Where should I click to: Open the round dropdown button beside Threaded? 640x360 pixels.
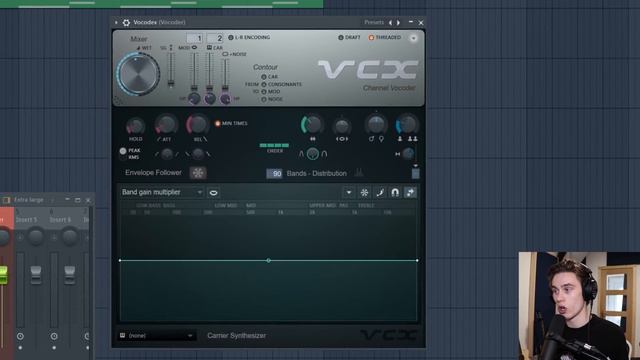click(413, 38)
